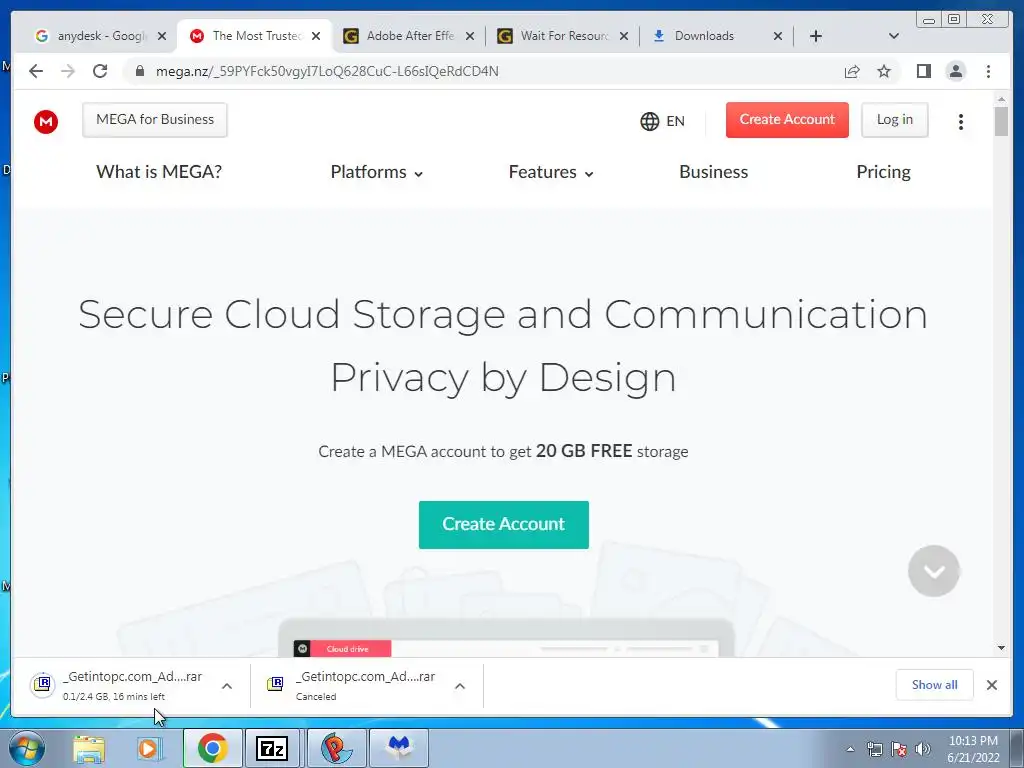The image size is (1024, 768).
Task: Click the forward navigation arrow
Action: click(68, 71)
